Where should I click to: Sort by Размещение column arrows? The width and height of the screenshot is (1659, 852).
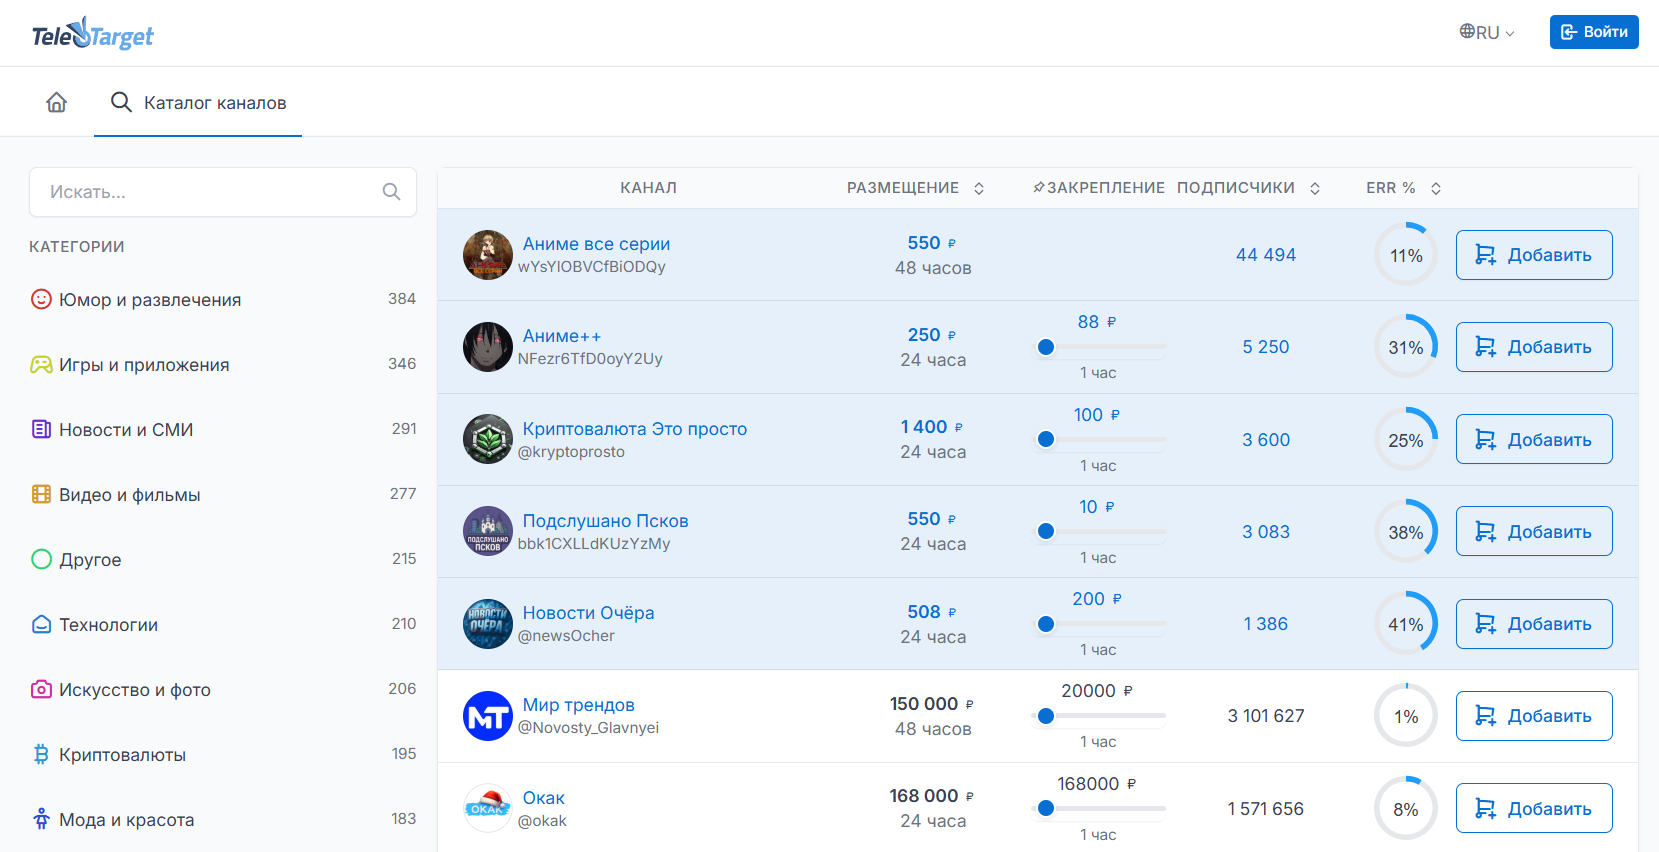click(979, 188)
